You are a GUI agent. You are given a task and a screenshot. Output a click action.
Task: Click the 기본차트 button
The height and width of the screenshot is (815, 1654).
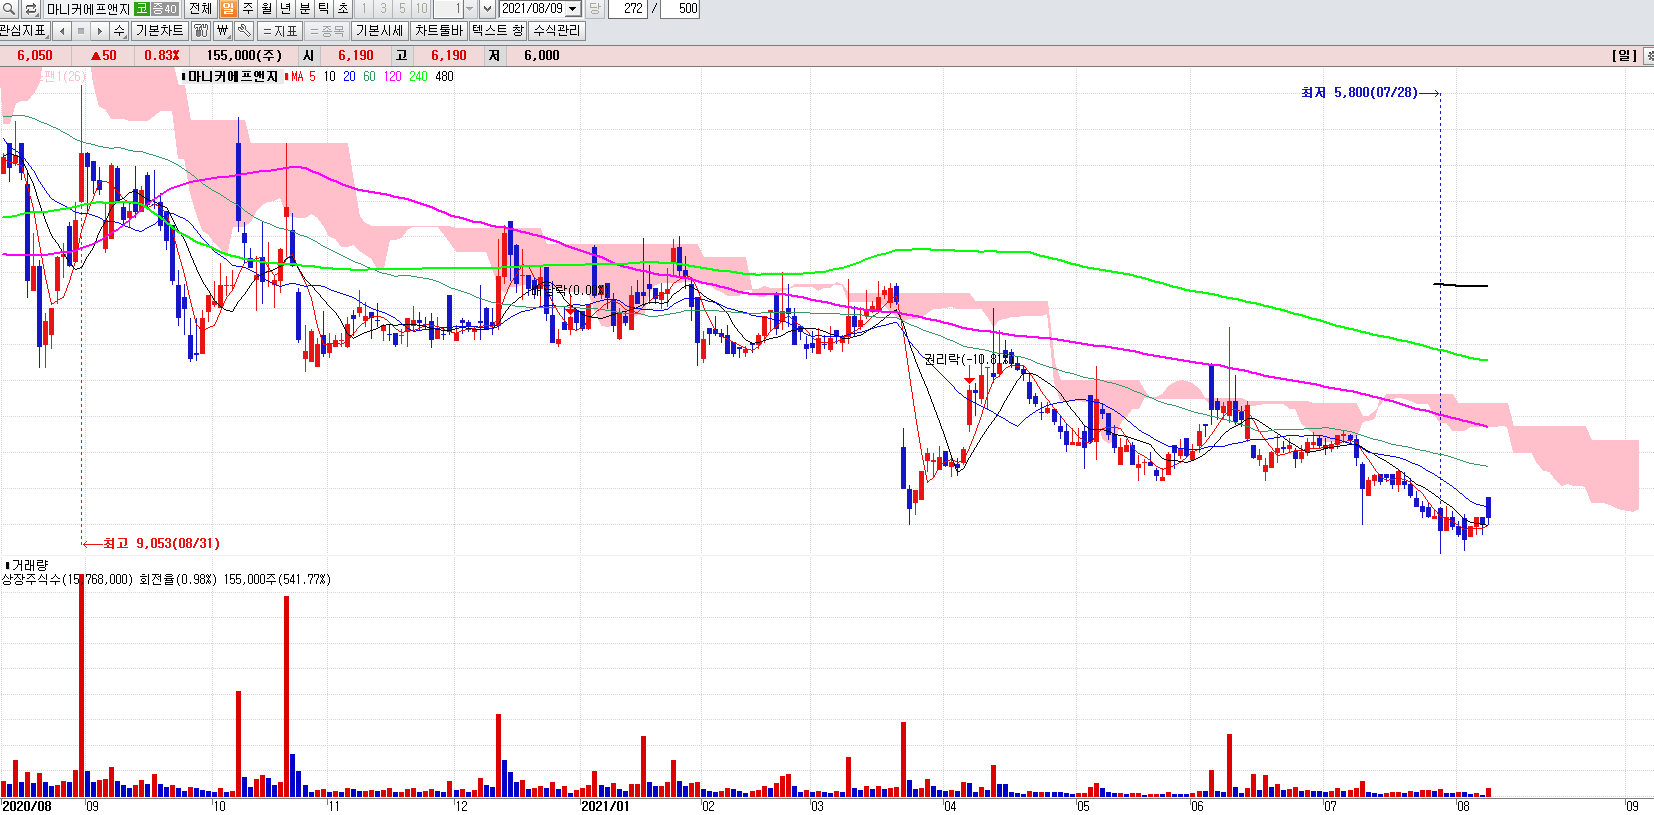click(159, 31)
